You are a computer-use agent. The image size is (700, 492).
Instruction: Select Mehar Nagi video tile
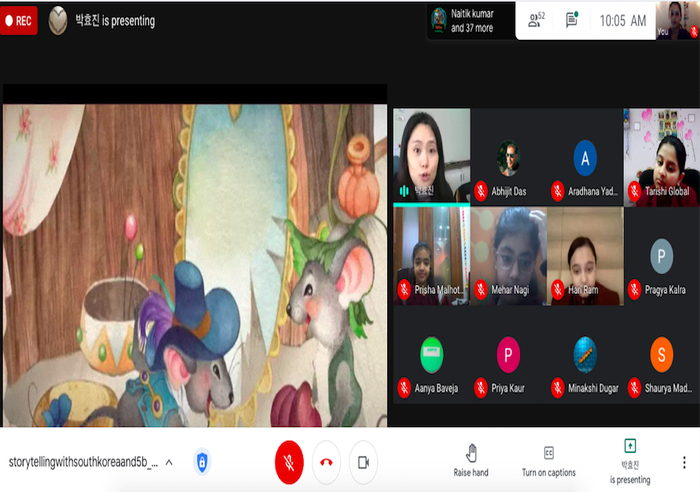[x=508, y=256]
